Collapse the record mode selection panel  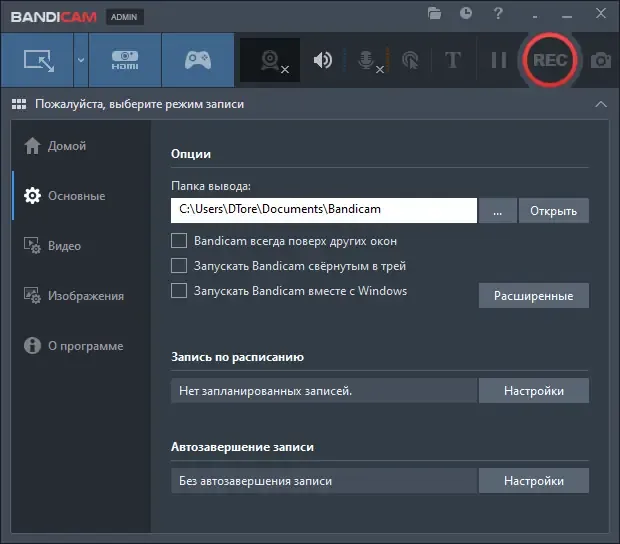coord(601,104)
